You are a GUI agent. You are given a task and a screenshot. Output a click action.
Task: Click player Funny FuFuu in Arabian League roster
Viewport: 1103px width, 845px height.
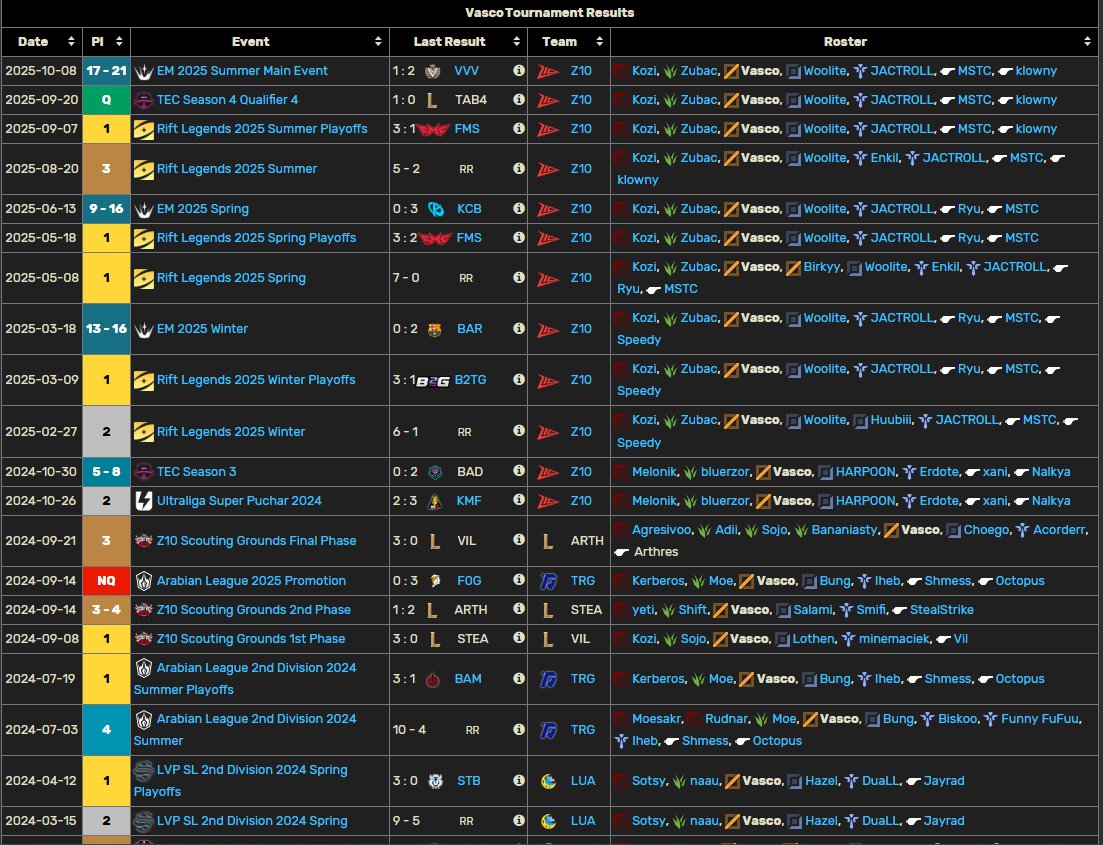click(1040, 718)
